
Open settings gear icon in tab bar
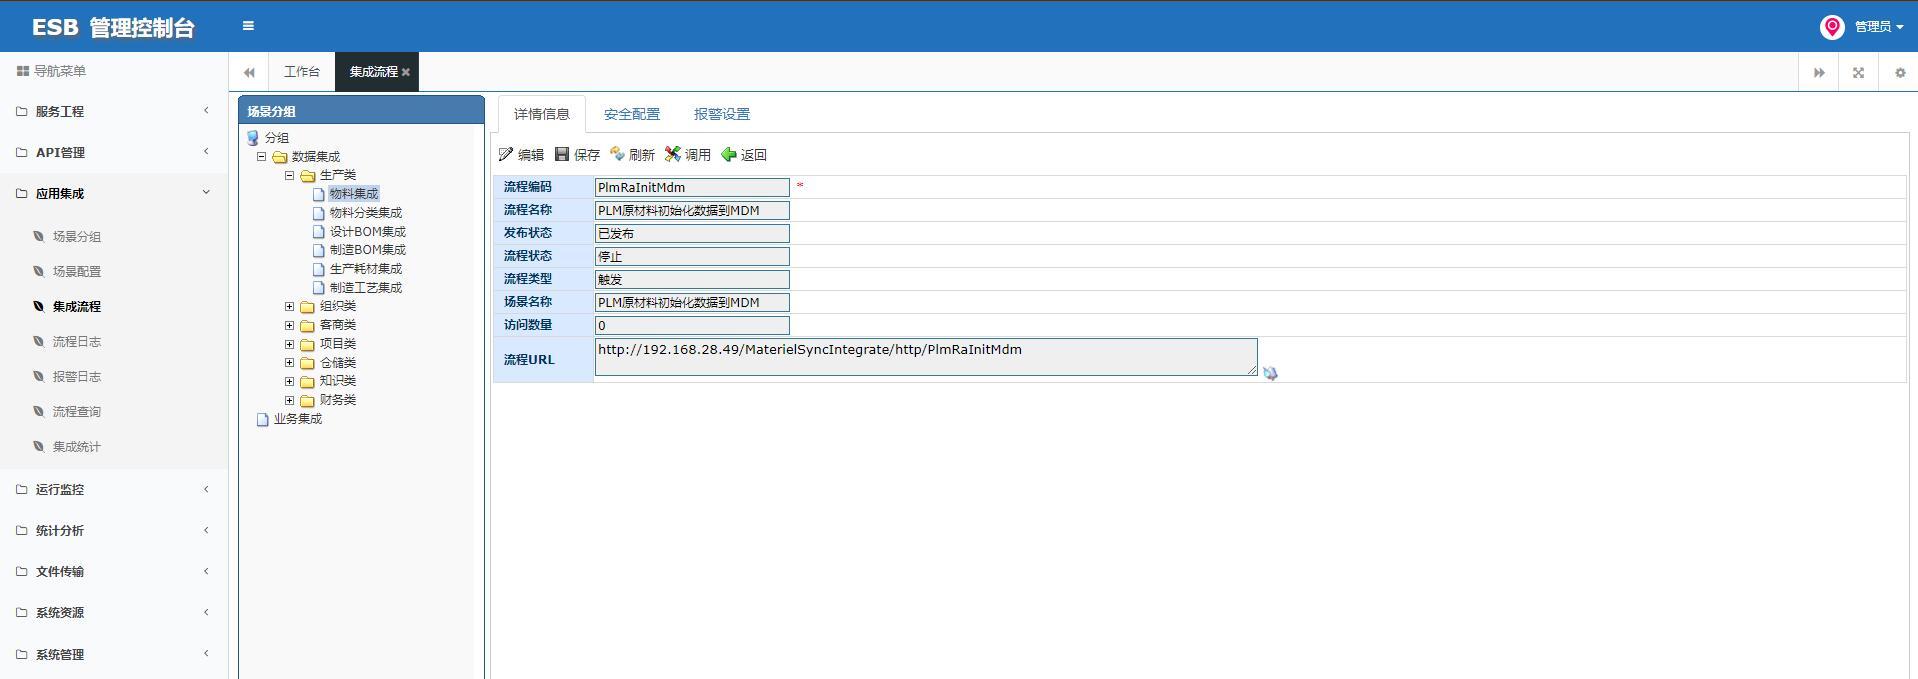1900,72
